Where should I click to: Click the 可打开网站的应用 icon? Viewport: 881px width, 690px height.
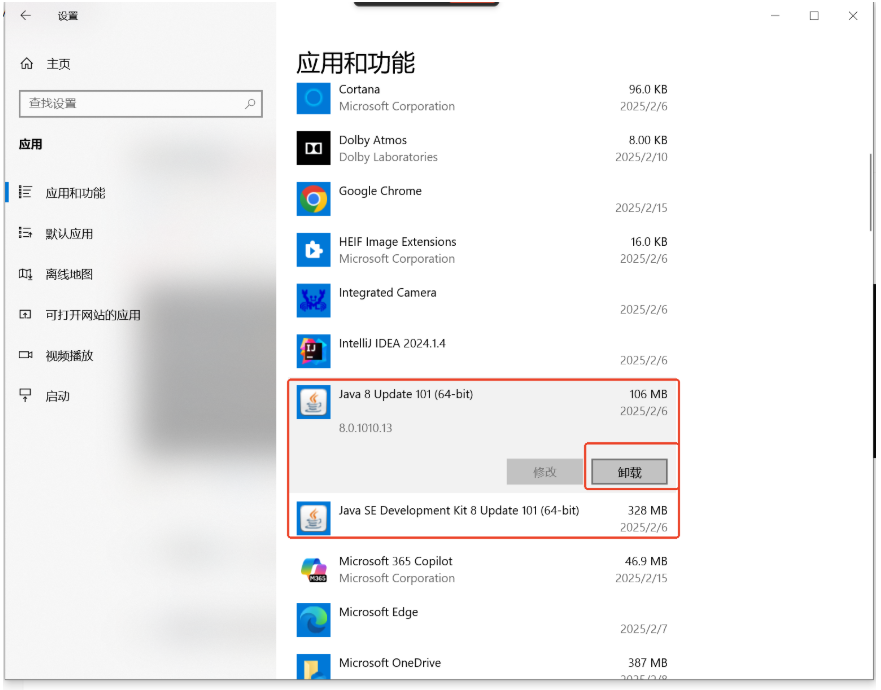[25, 314]
